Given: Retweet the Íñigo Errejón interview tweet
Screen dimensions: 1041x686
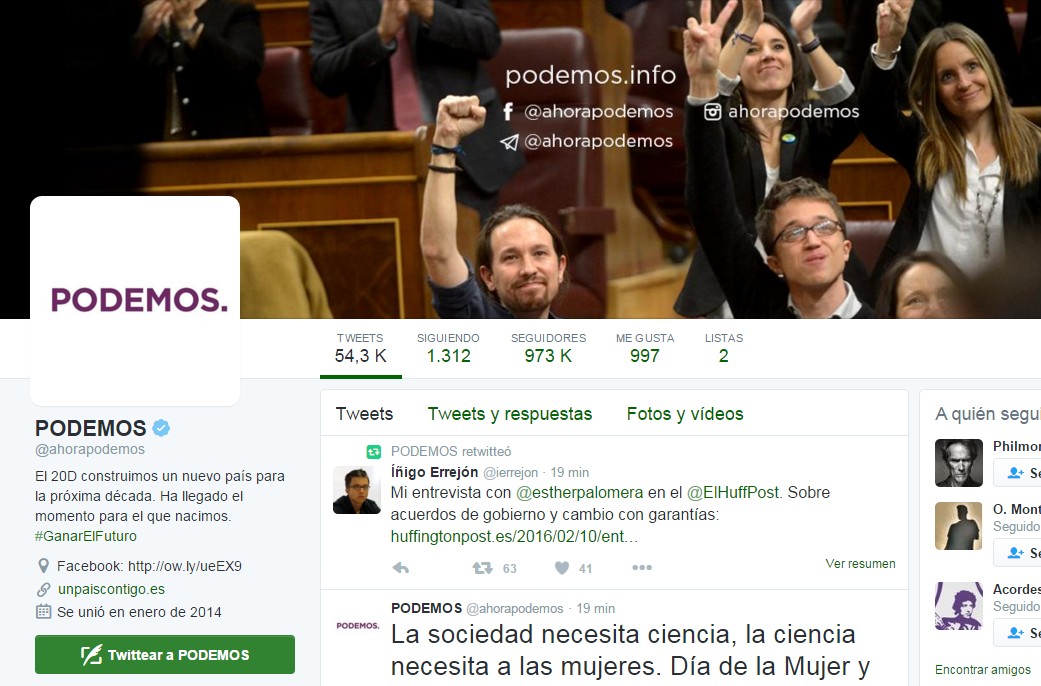Looking at the screenshot, I should click(482, 568).
